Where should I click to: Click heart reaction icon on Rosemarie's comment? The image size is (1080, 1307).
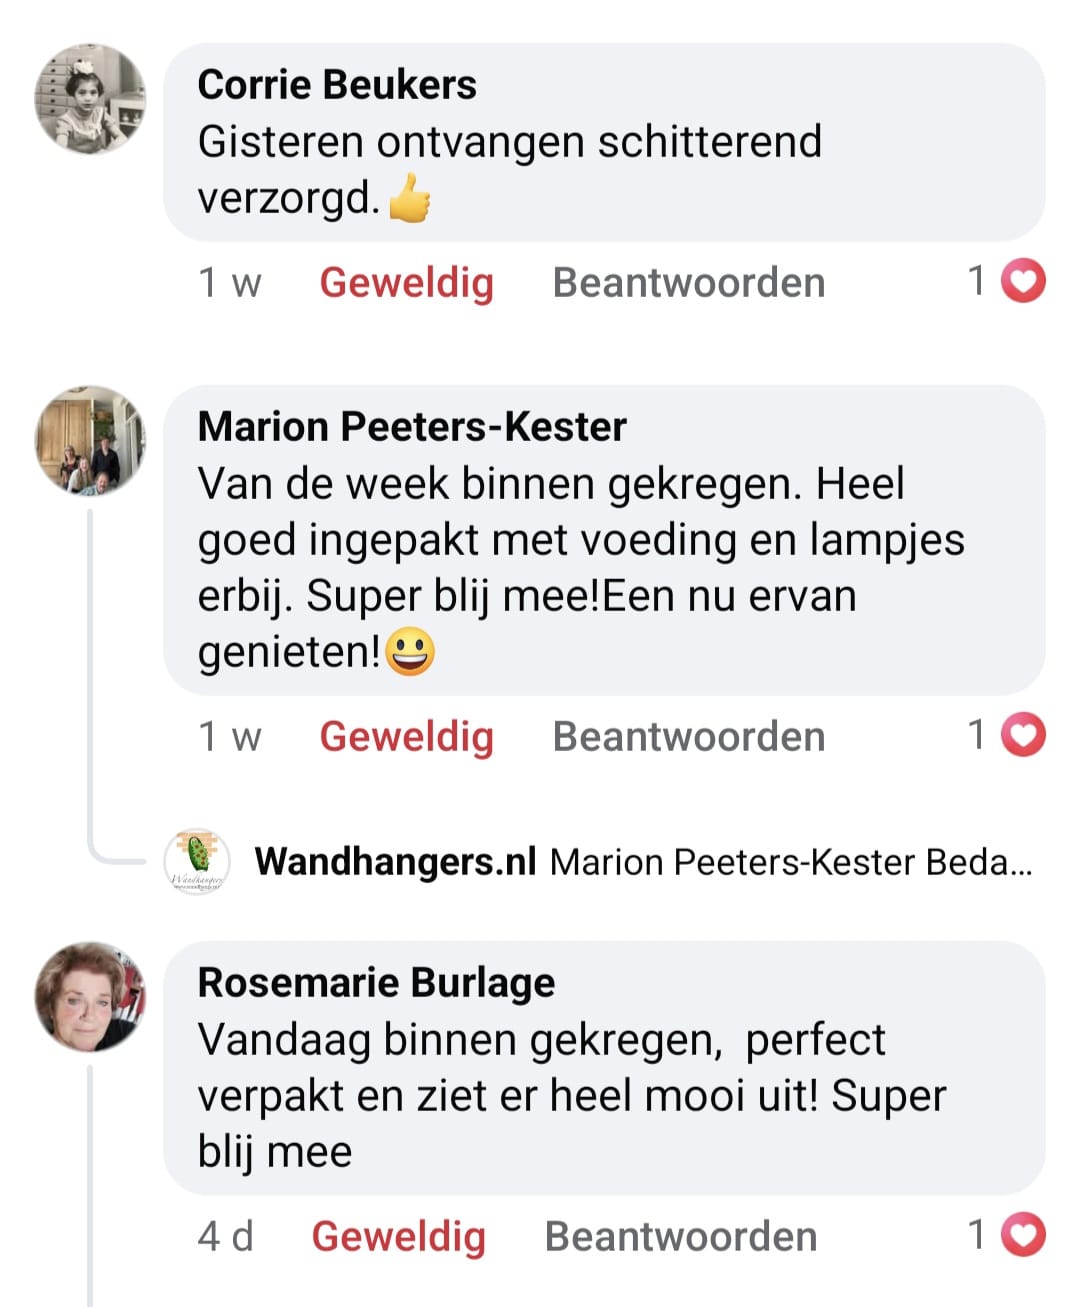1023,1235
